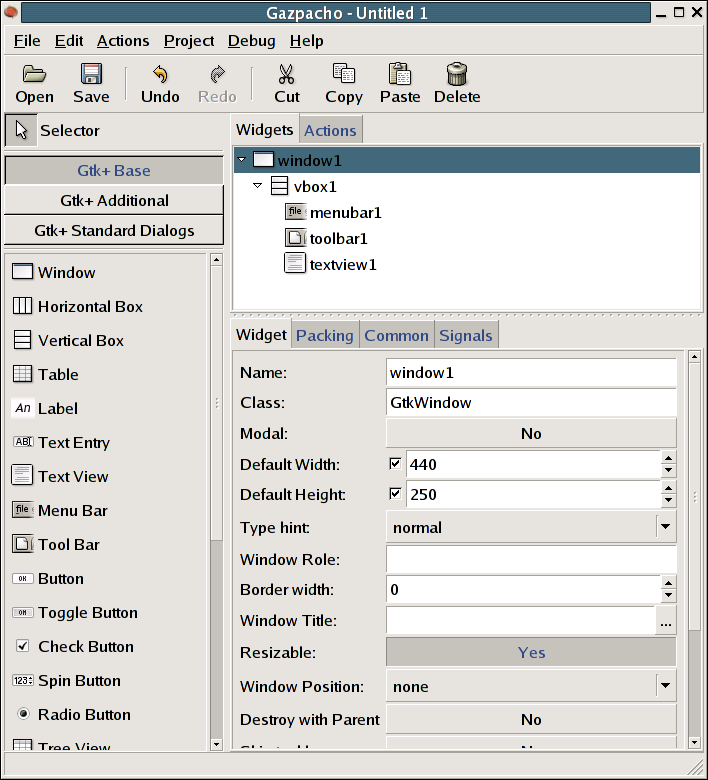The image size is (708, 780).
Task: Select menubar1 in the widget tree
Action: [x=333, y=212]
